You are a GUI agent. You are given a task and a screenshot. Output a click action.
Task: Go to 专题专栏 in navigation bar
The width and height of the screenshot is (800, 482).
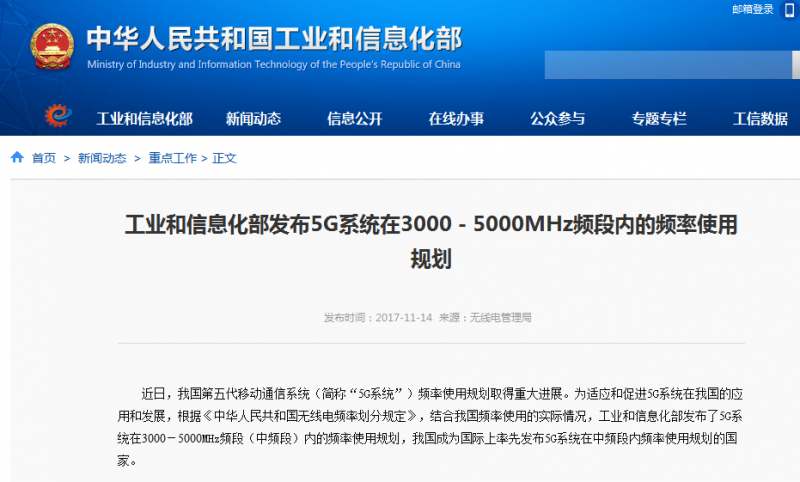pyautogui.click(x=659, y=119)
